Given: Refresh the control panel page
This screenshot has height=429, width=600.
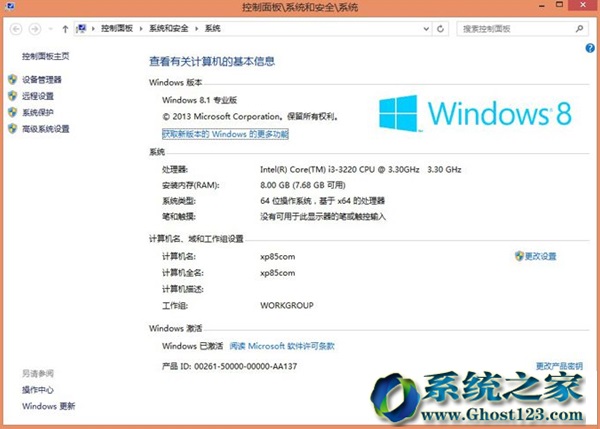Looking at the screenshot, I should pyautogui.click(x=440, y=29).
